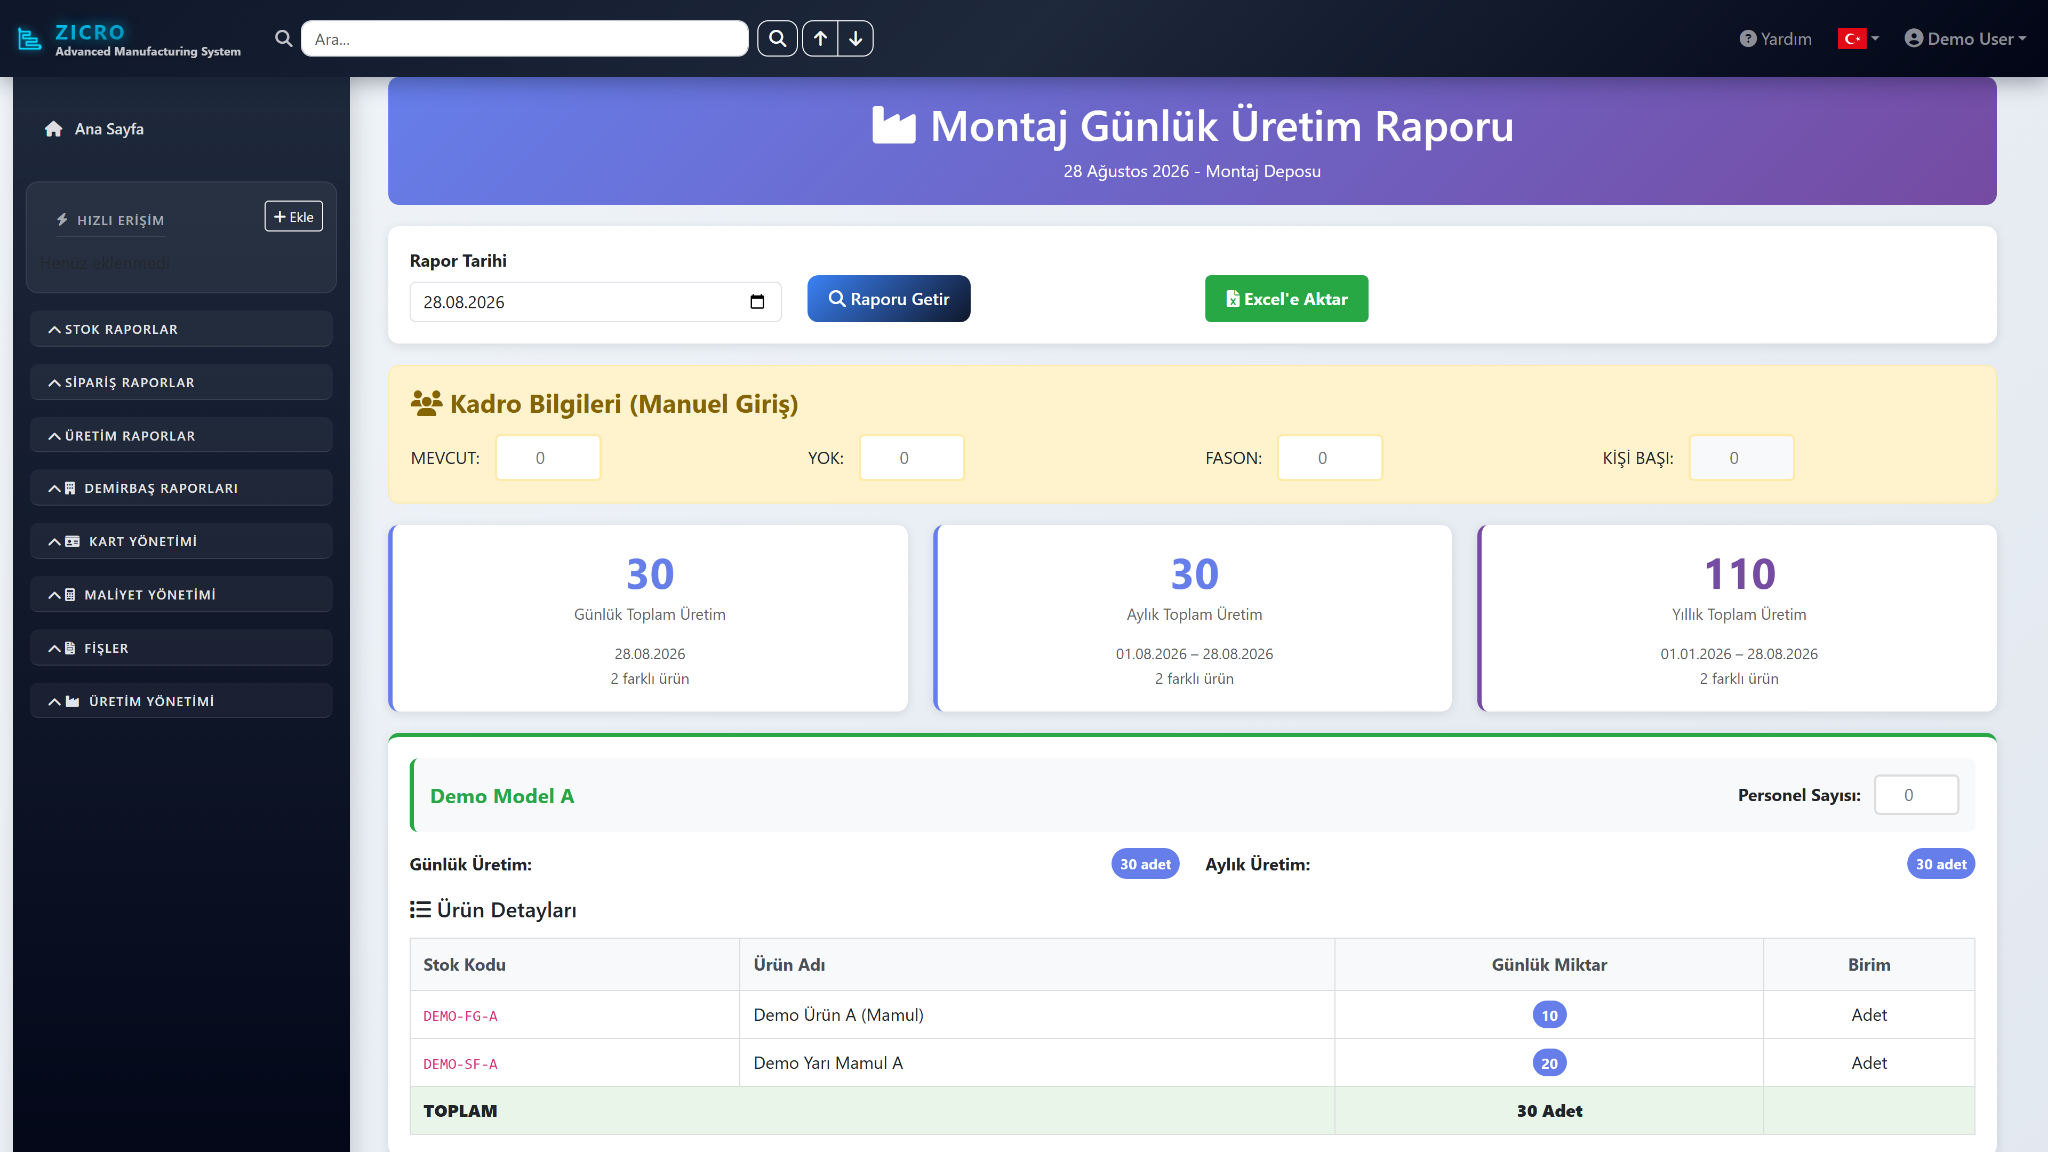Click stock code DEMO-SF-A
2048x1152 pixels.
(x=460, y=1064)
